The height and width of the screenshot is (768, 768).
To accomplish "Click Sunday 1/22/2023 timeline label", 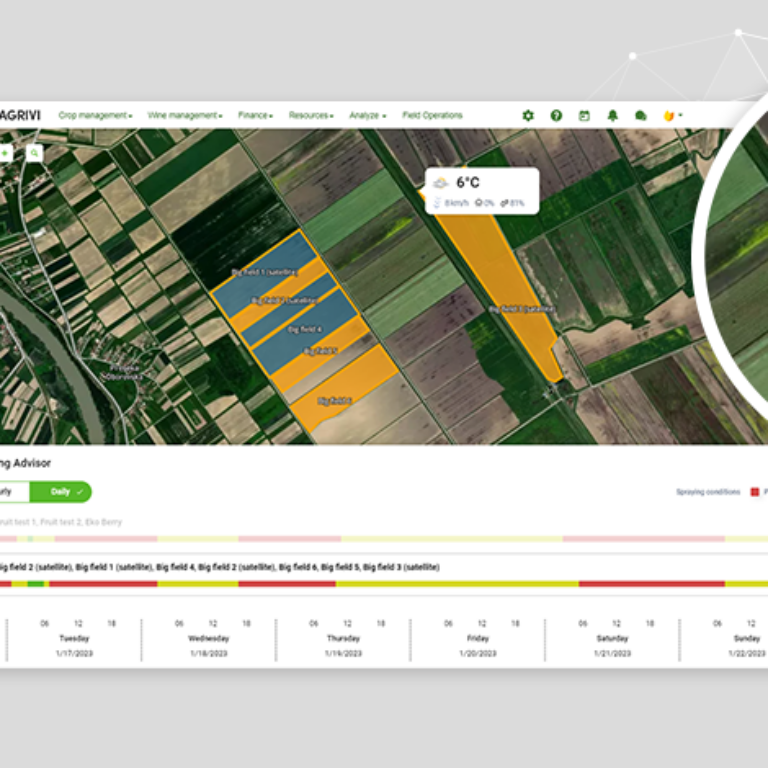I will click(747, 646).
